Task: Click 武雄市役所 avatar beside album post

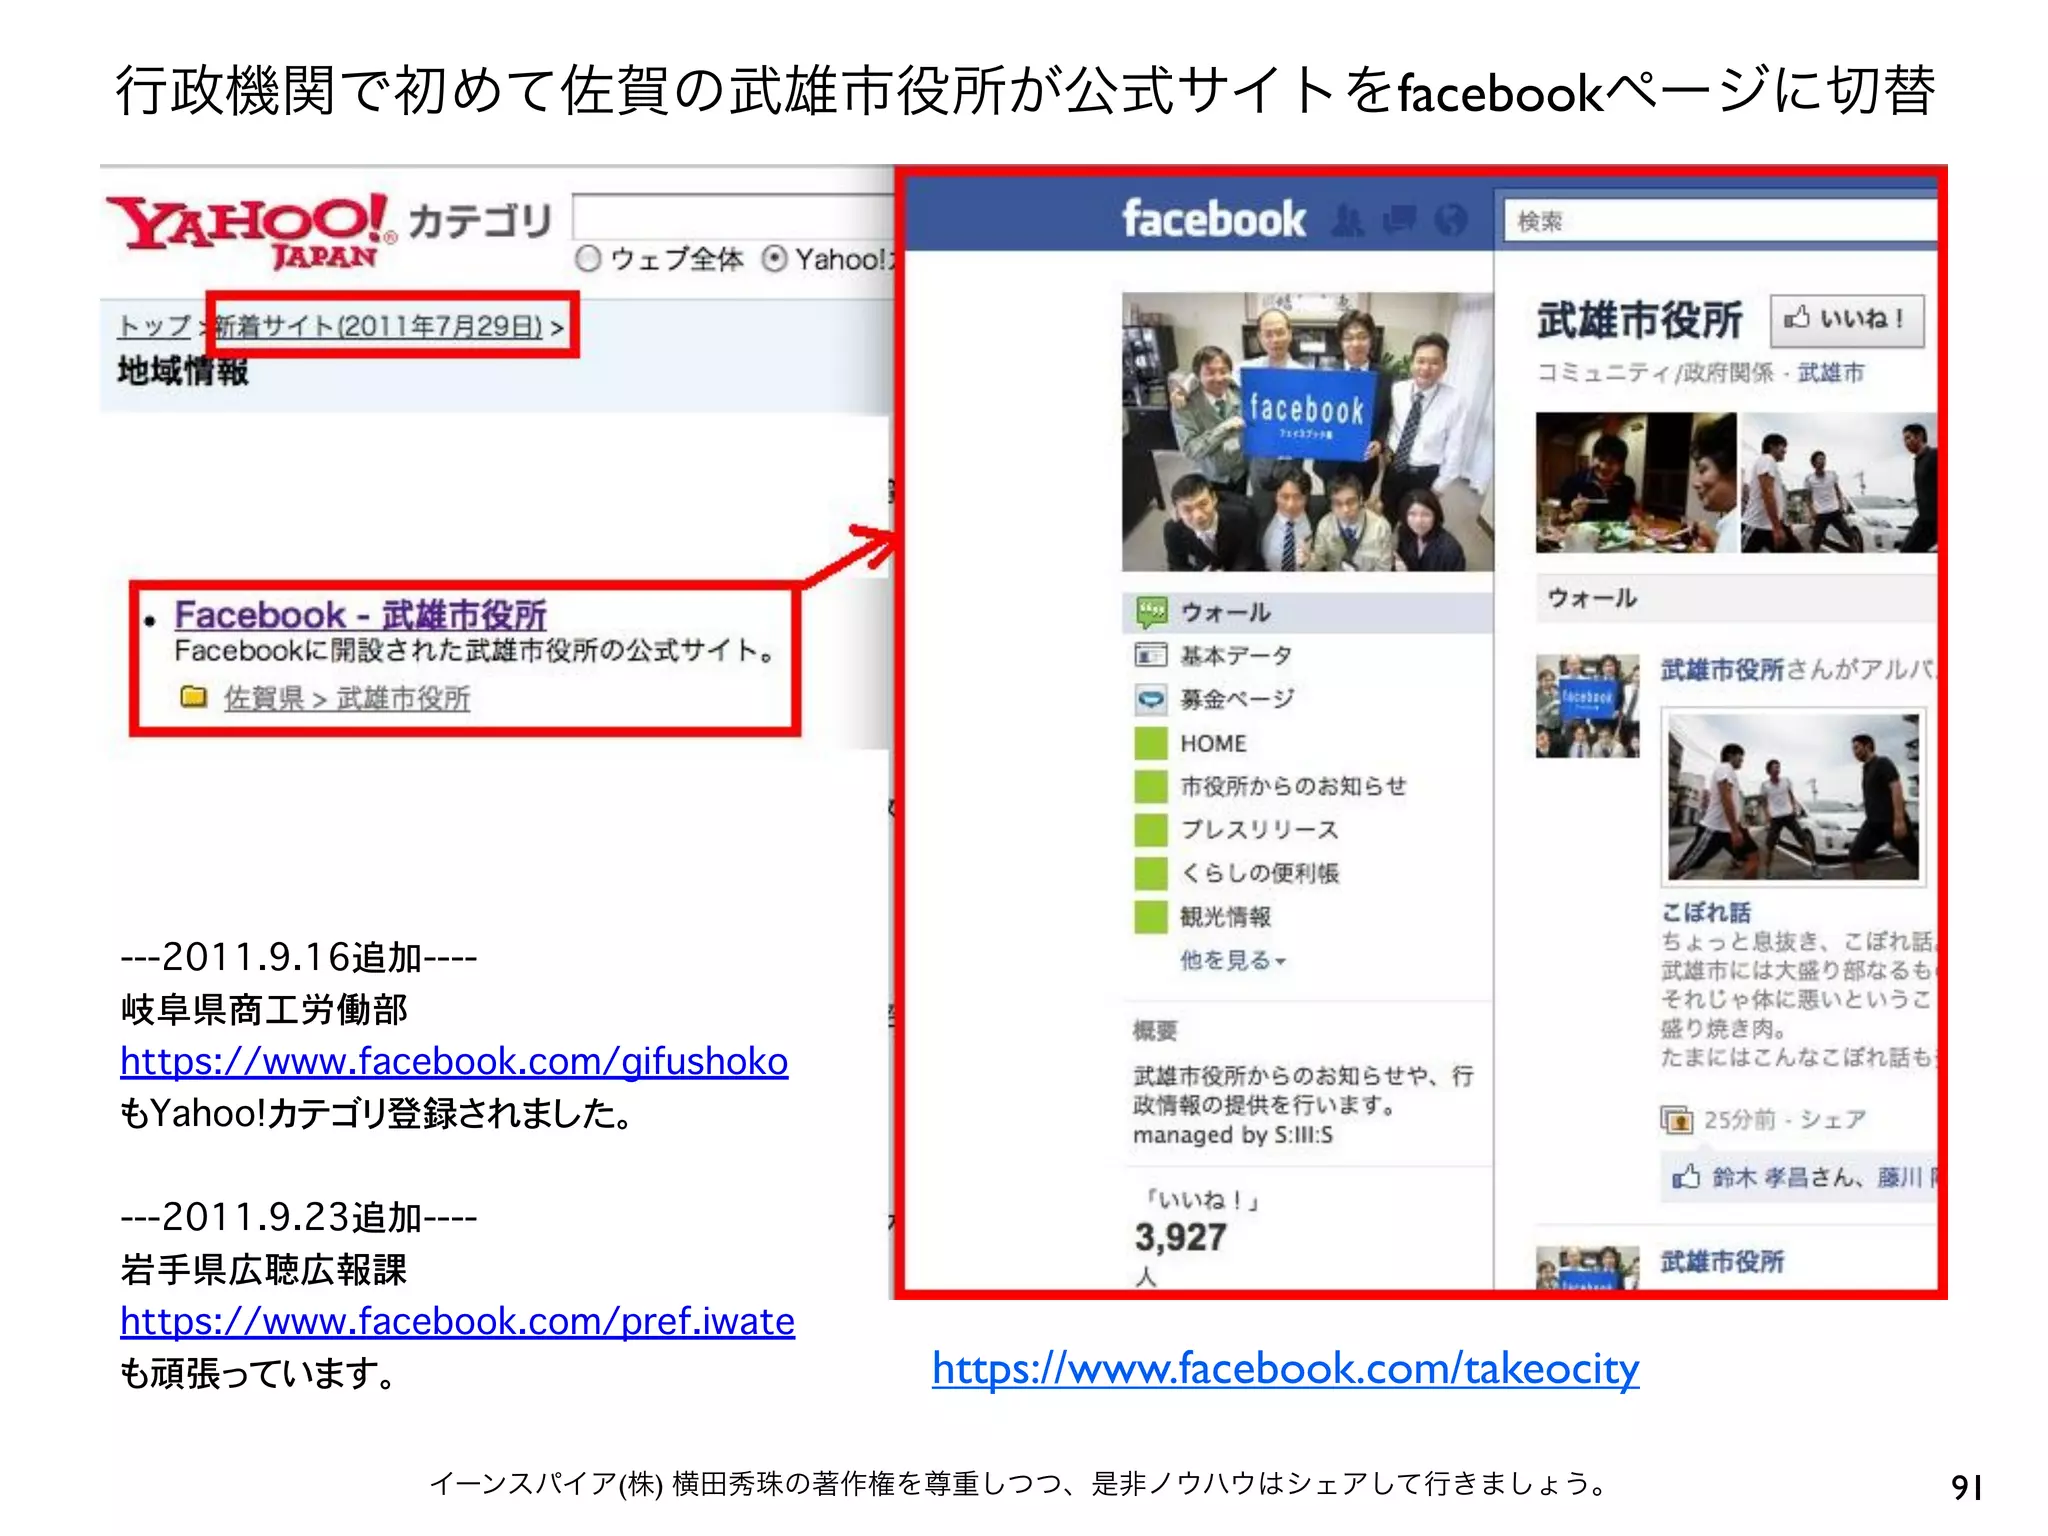Action: (x=1587, y=706)
